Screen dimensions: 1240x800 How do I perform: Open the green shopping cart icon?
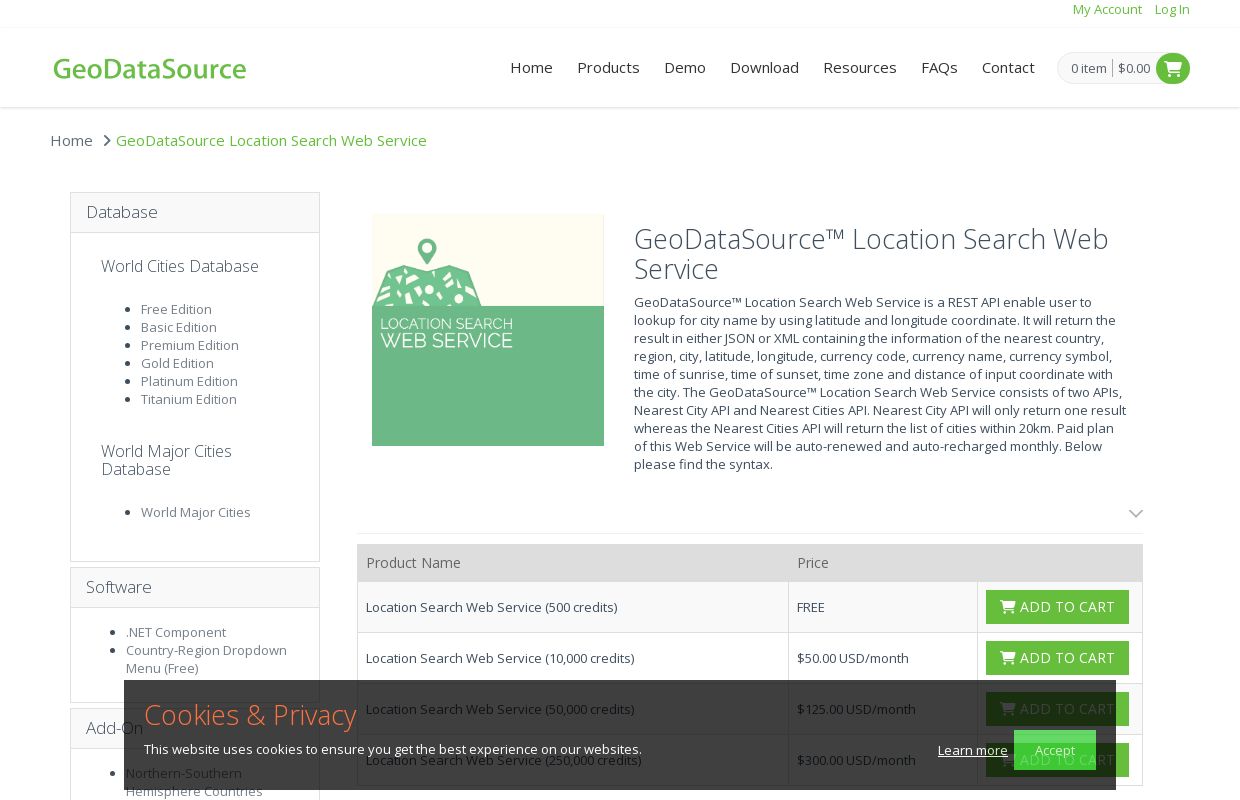coord(1173,68)
